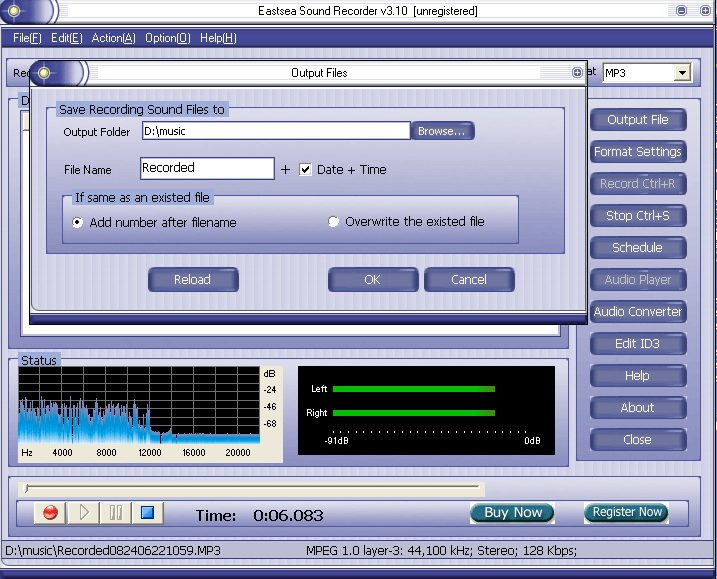The width and height of the screenshot is (717, 579).
Task: Click the Play triangle icon
Action: click(84, 513)
